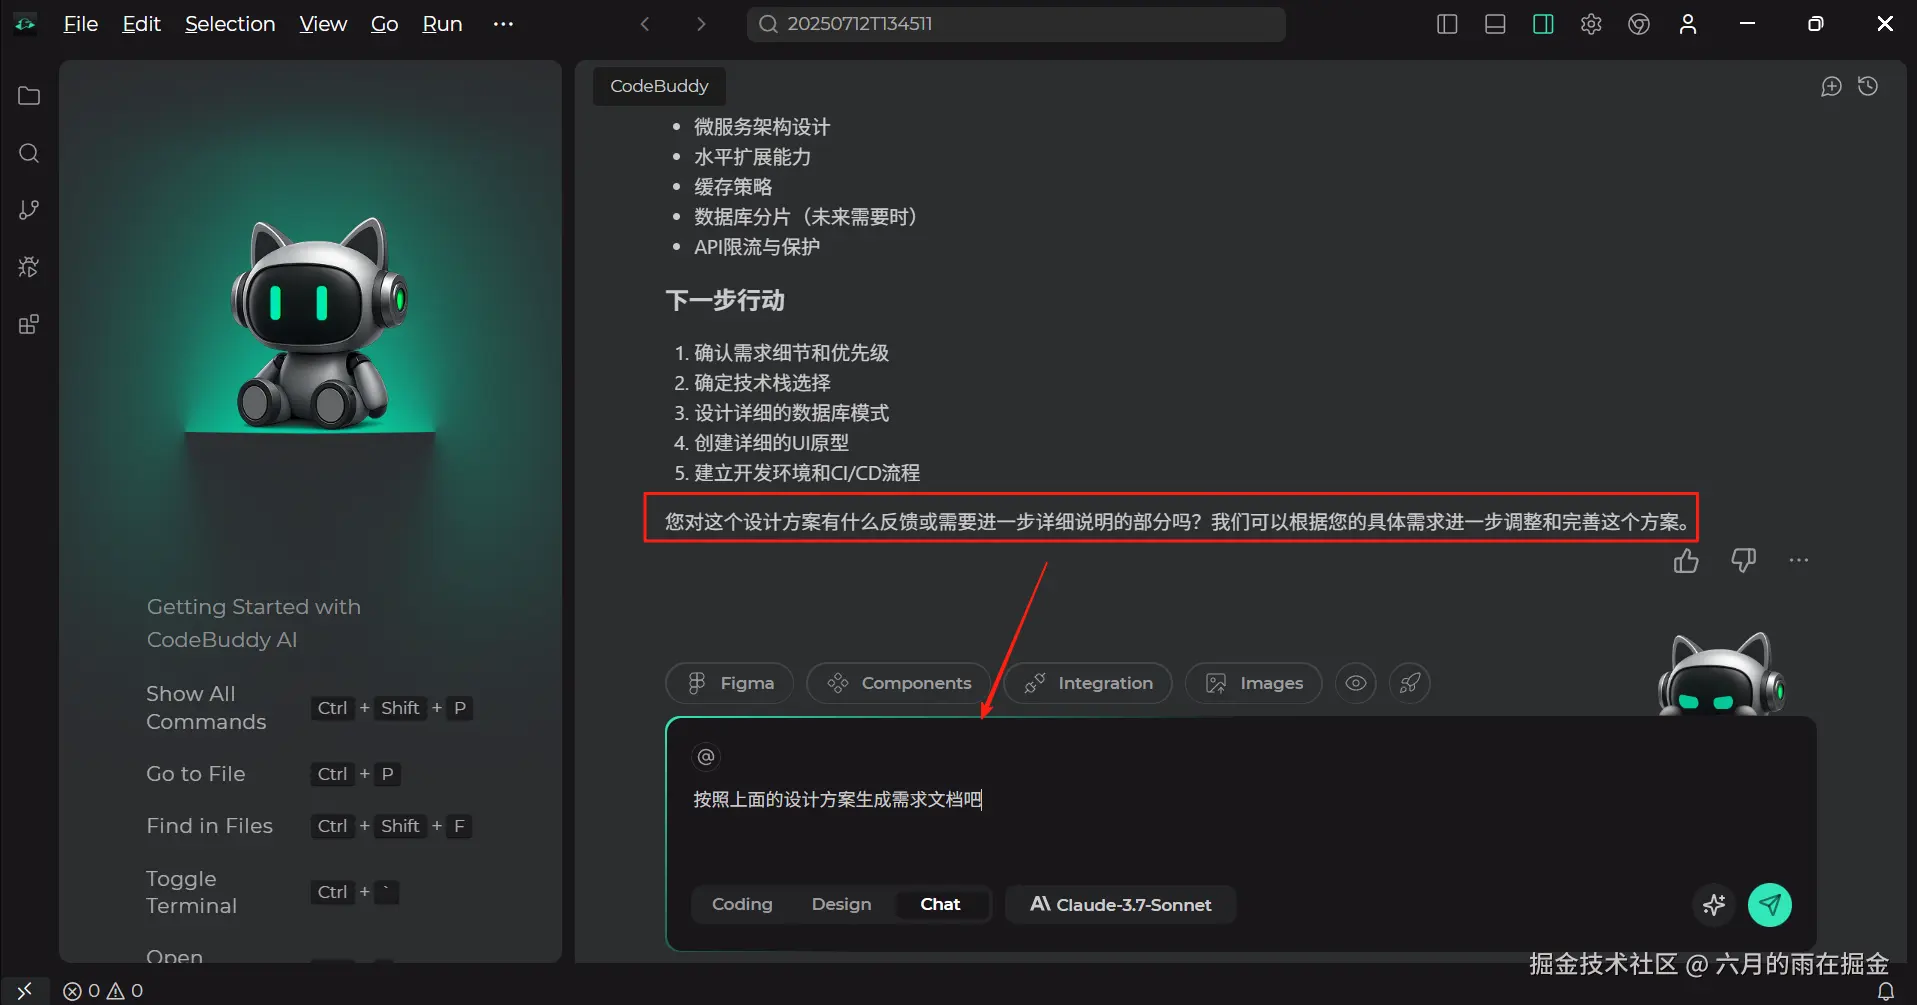Click list item 确定技术栈选择

click(762, 383)
